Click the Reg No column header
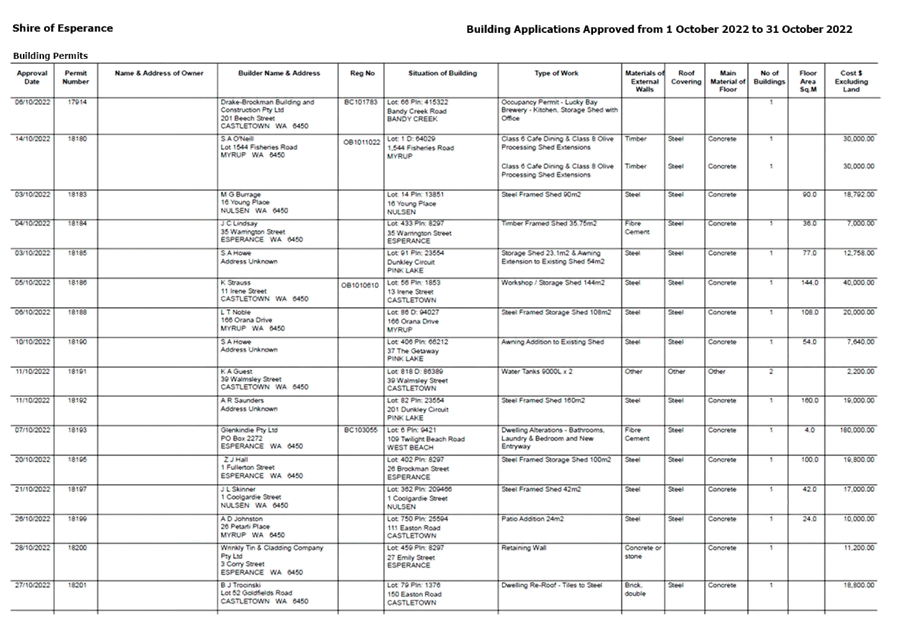The image size is (907, 641). tap(362, 74)
